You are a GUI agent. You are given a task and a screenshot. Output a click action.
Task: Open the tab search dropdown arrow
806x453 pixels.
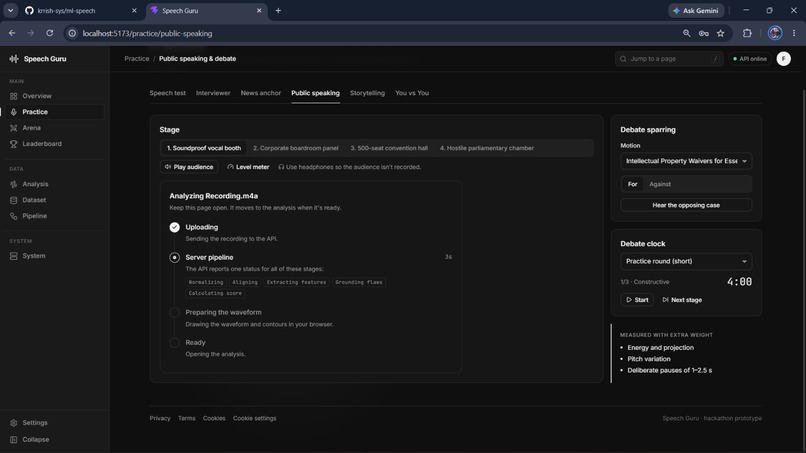point(10,10)
